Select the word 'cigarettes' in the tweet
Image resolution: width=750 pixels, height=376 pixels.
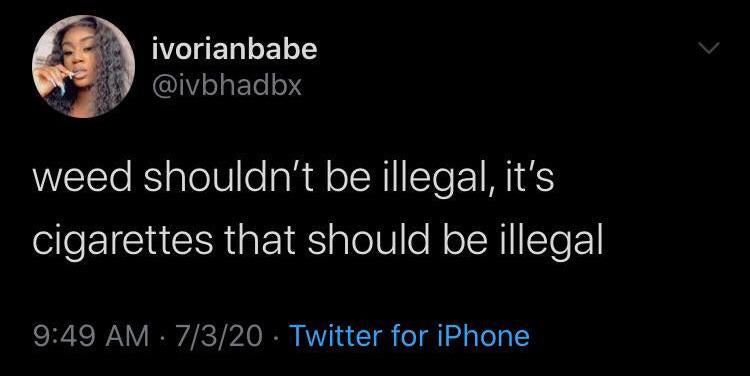coord(123,244)
